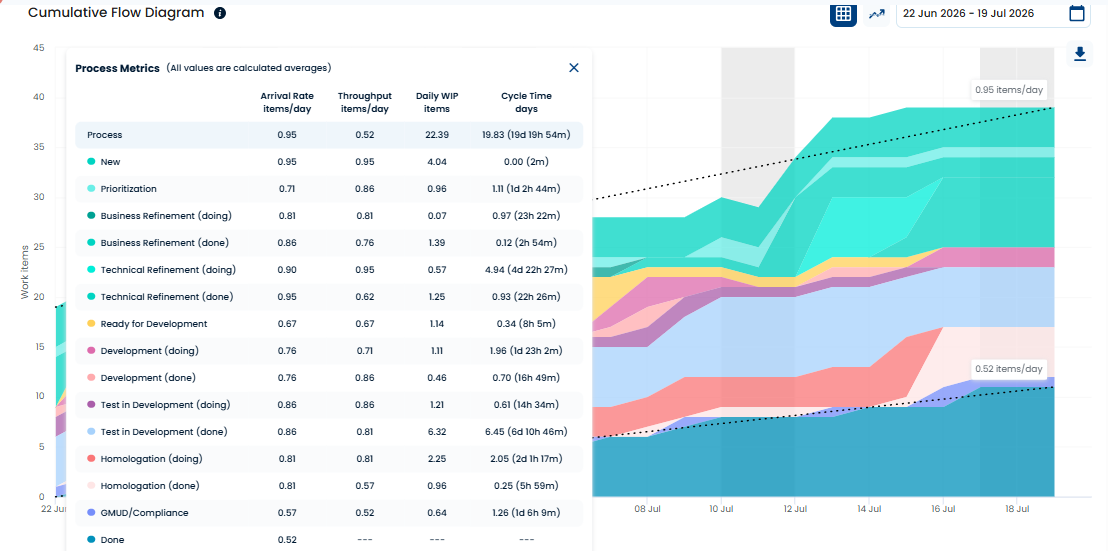The width and height of the screenshot is (1108, 551).
Task: Toggle the process metrics table icon
Action: click(842, 13)
